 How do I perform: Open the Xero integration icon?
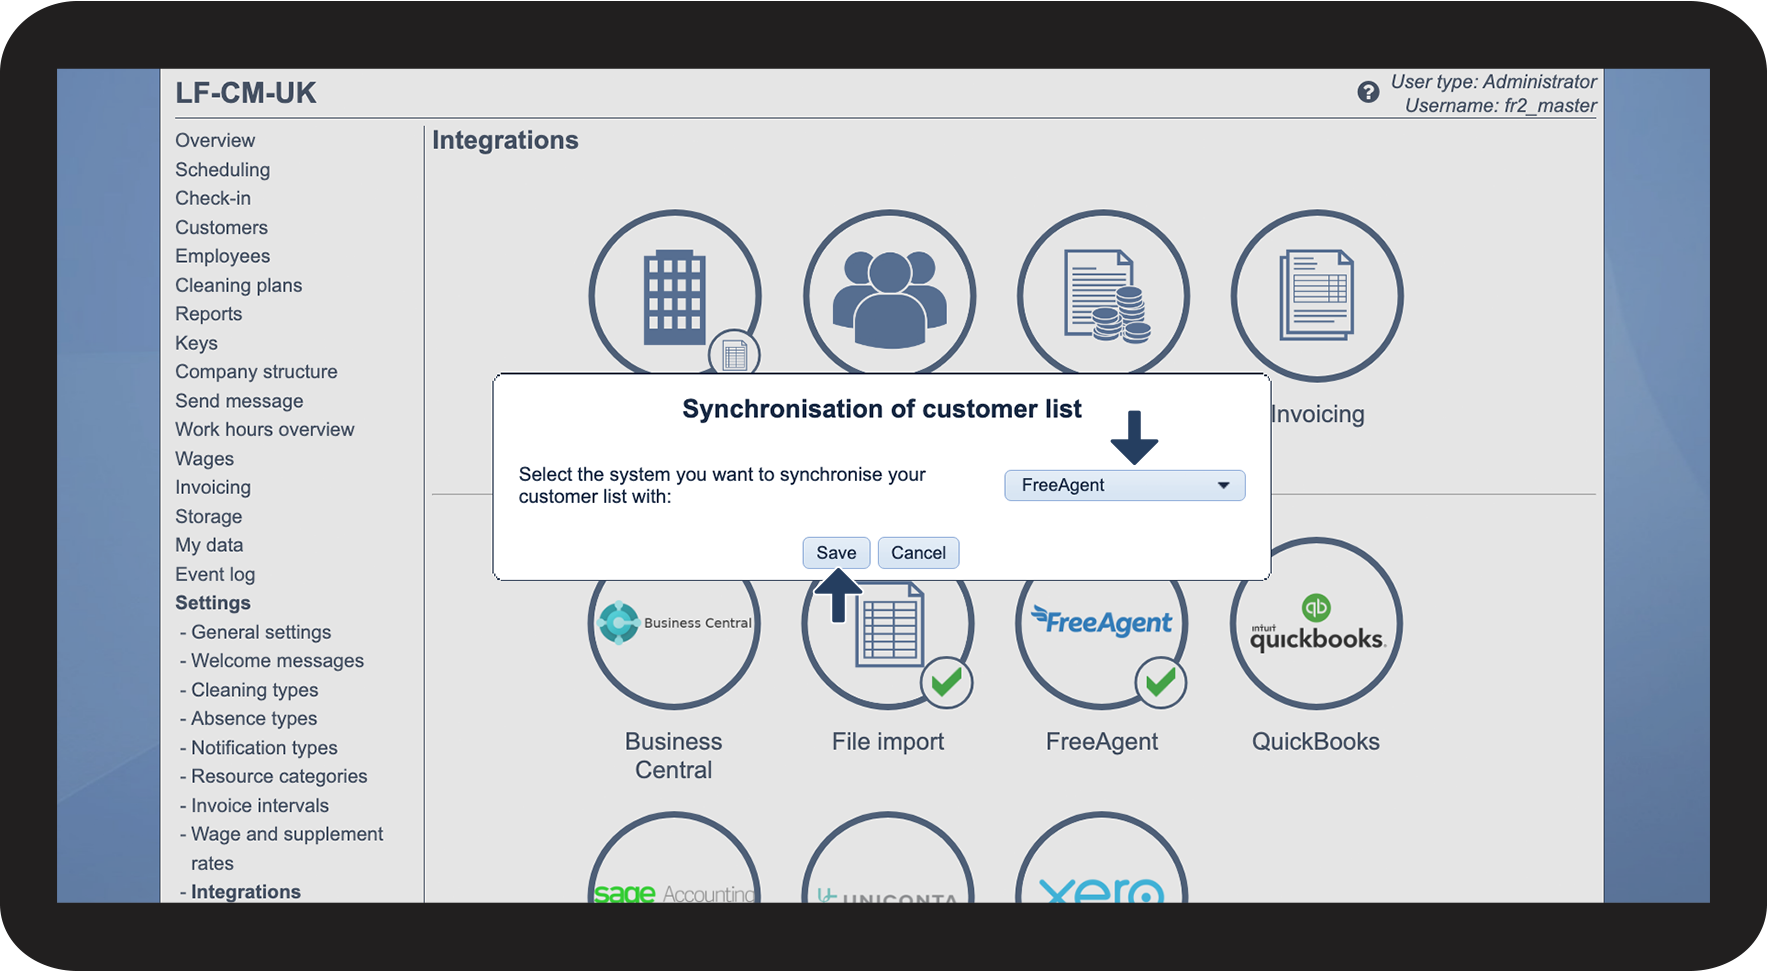coord(1102,858)
